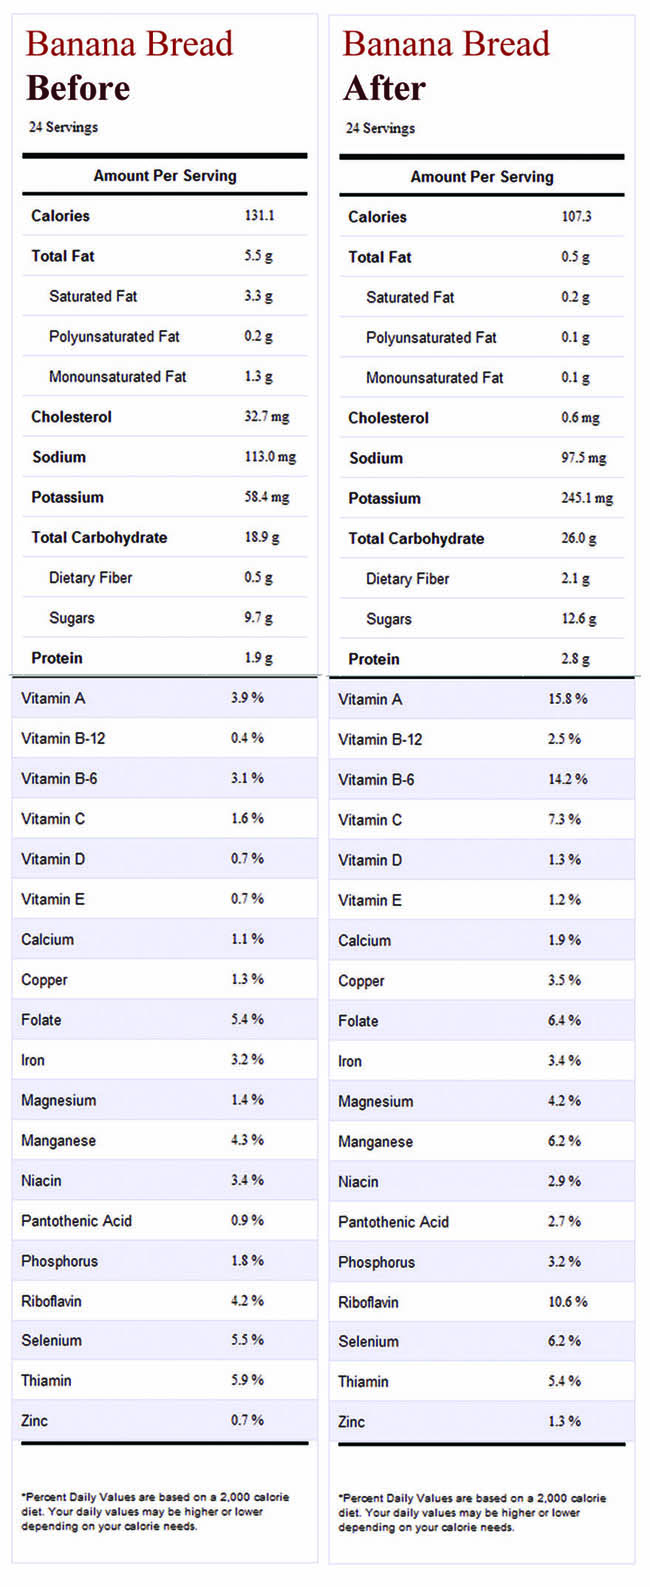Image resolution: width=650 pixels, height=1587 pixels.
Task: Click the bold "Before" heading
Action: (78, 88)
